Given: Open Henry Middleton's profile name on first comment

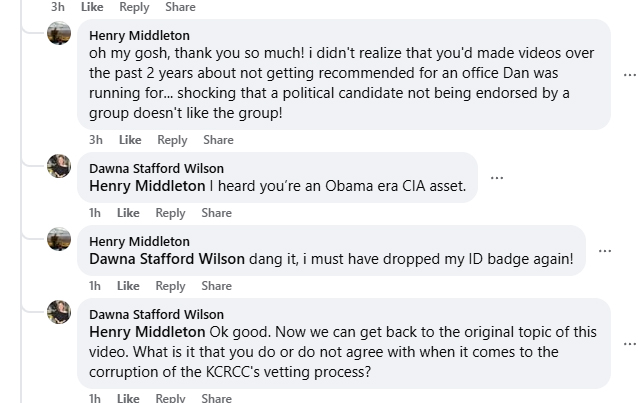Looking at the screenshot, I should click(x=139, y=36).
